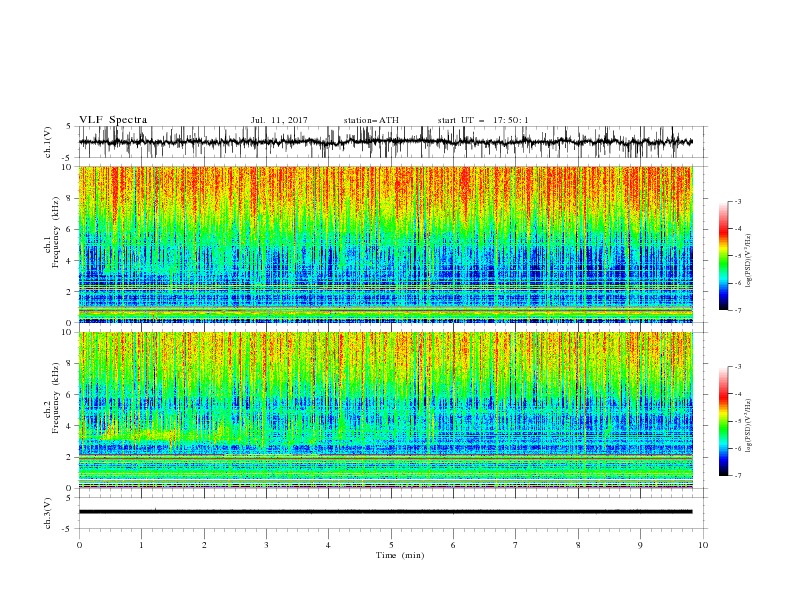Click the time axis tick label "0"
The height and width of the screenshot is (612, 792).
pyautogui.click(x=79, y=545)
